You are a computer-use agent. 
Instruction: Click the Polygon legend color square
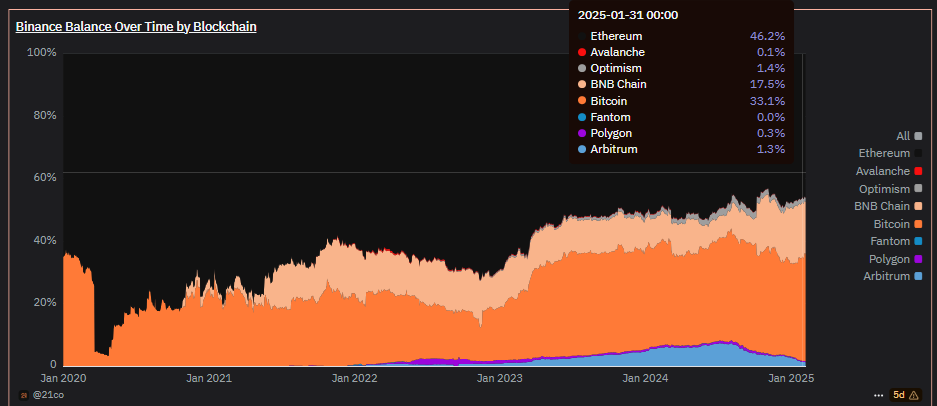[918, 259]
